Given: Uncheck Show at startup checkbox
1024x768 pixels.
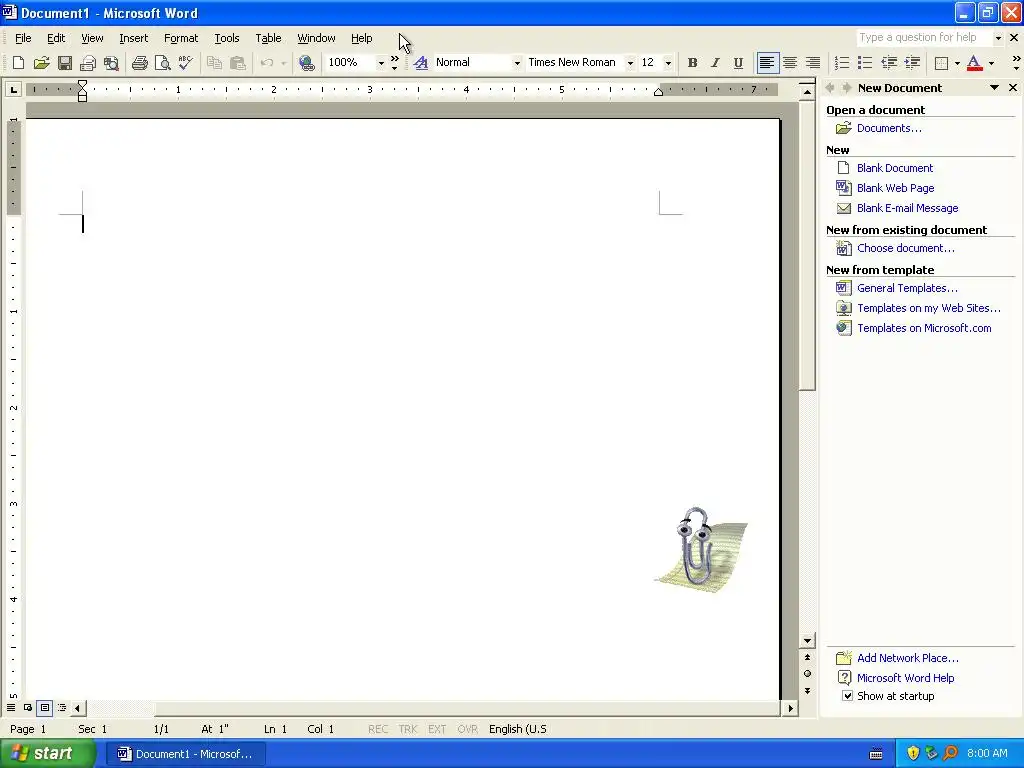Looking at the screenshot, I should click(x=847, y=696).
